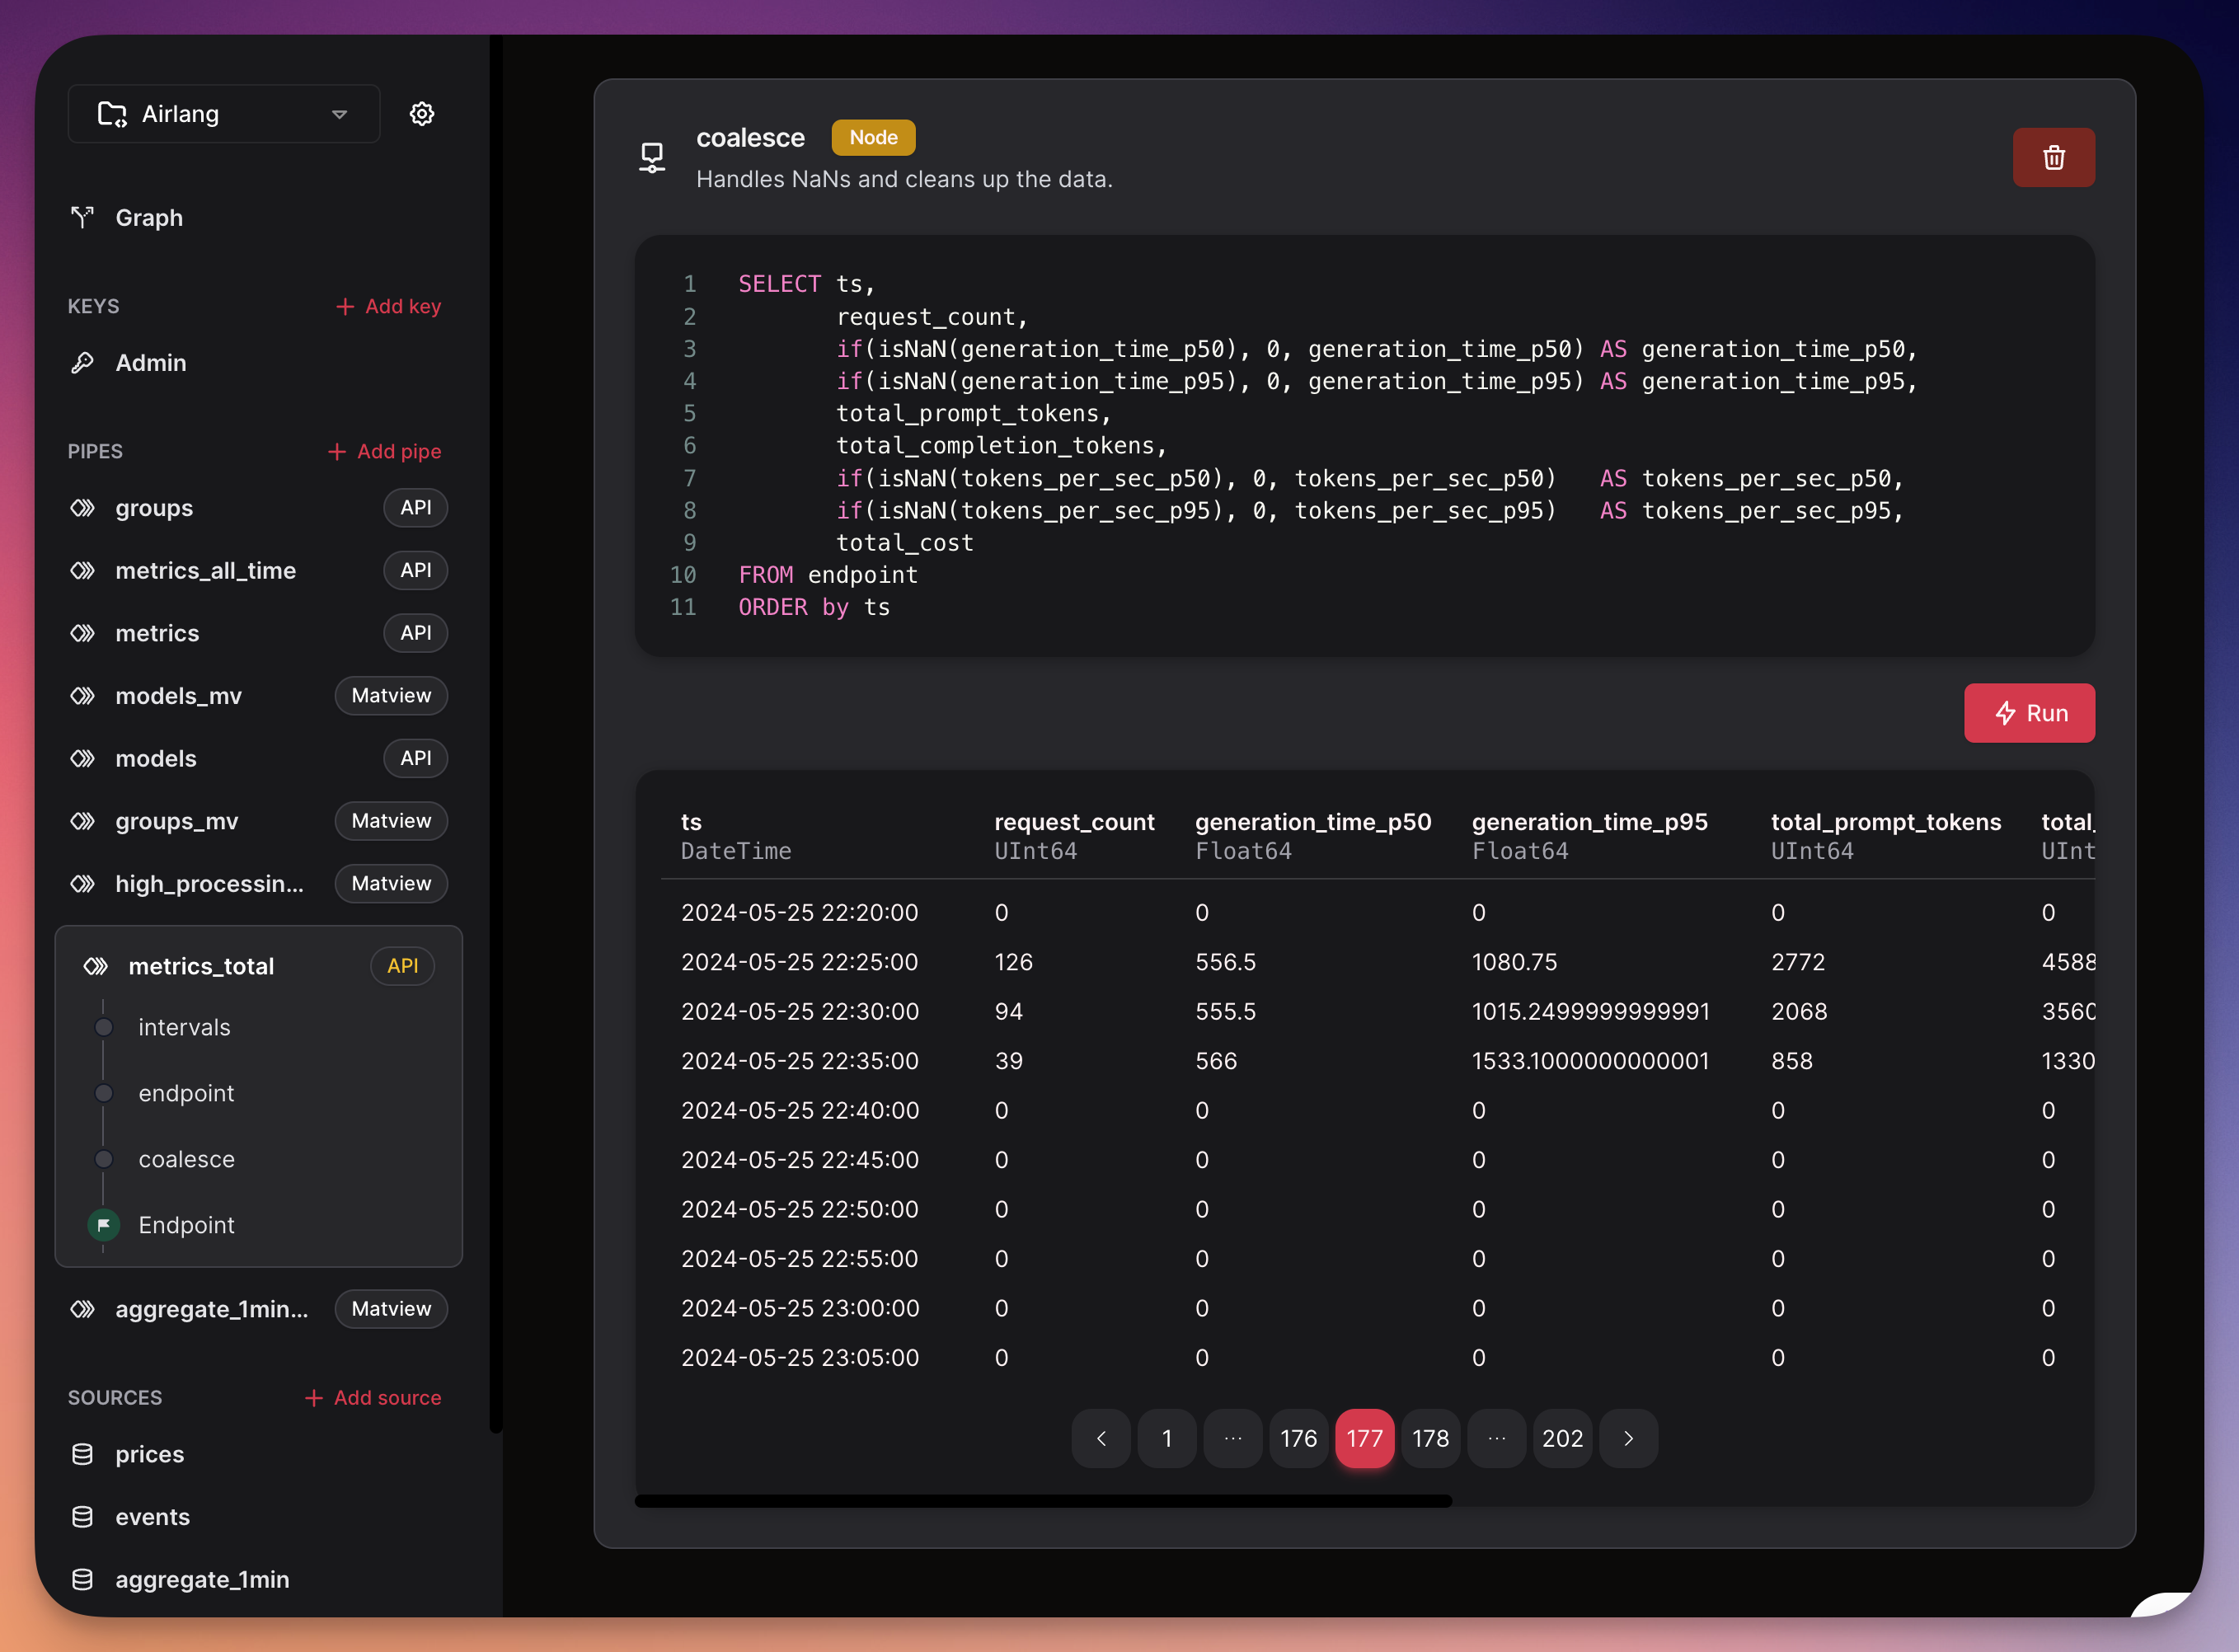Run the SQL query
The width and height of the screenshot is (2239, 1652).
pyautogui.click(x=2029, y=713)
